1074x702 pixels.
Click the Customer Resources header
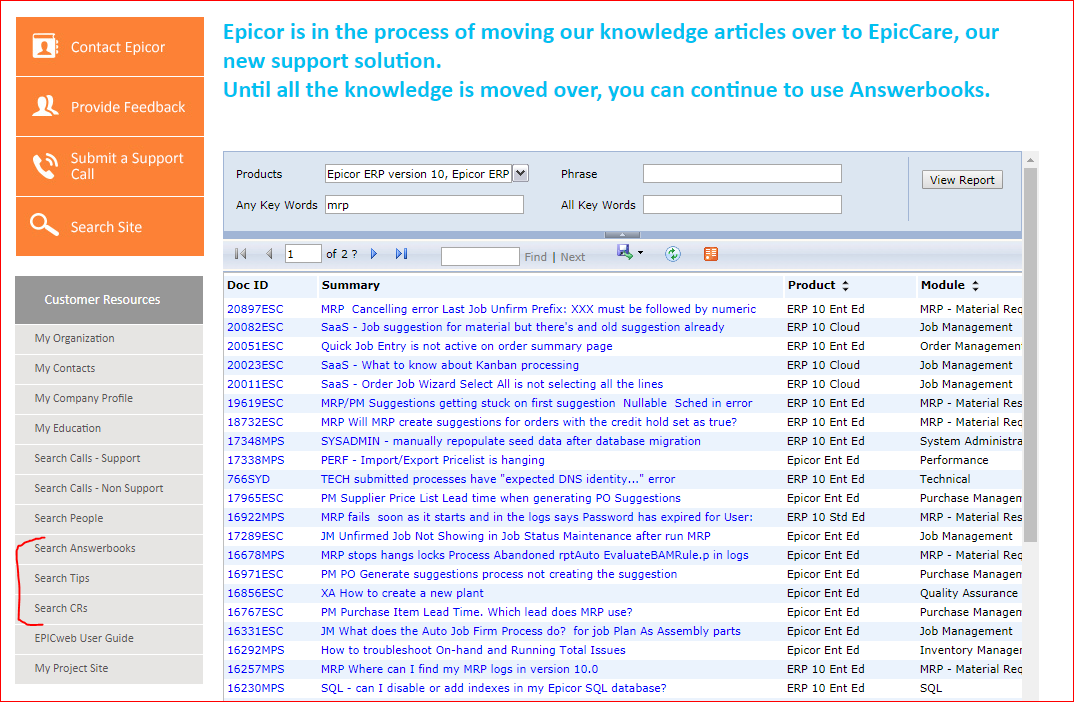pos(109,299)
